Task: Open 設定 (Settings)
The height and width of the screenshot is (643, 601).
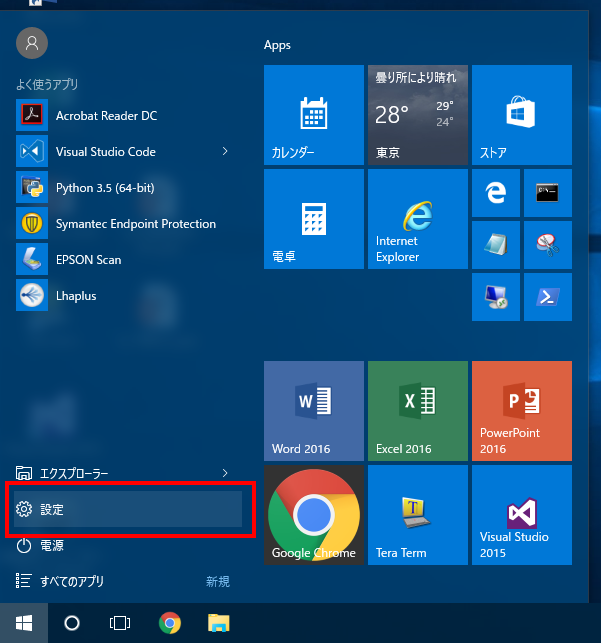Action: click(x=128, y=509)
